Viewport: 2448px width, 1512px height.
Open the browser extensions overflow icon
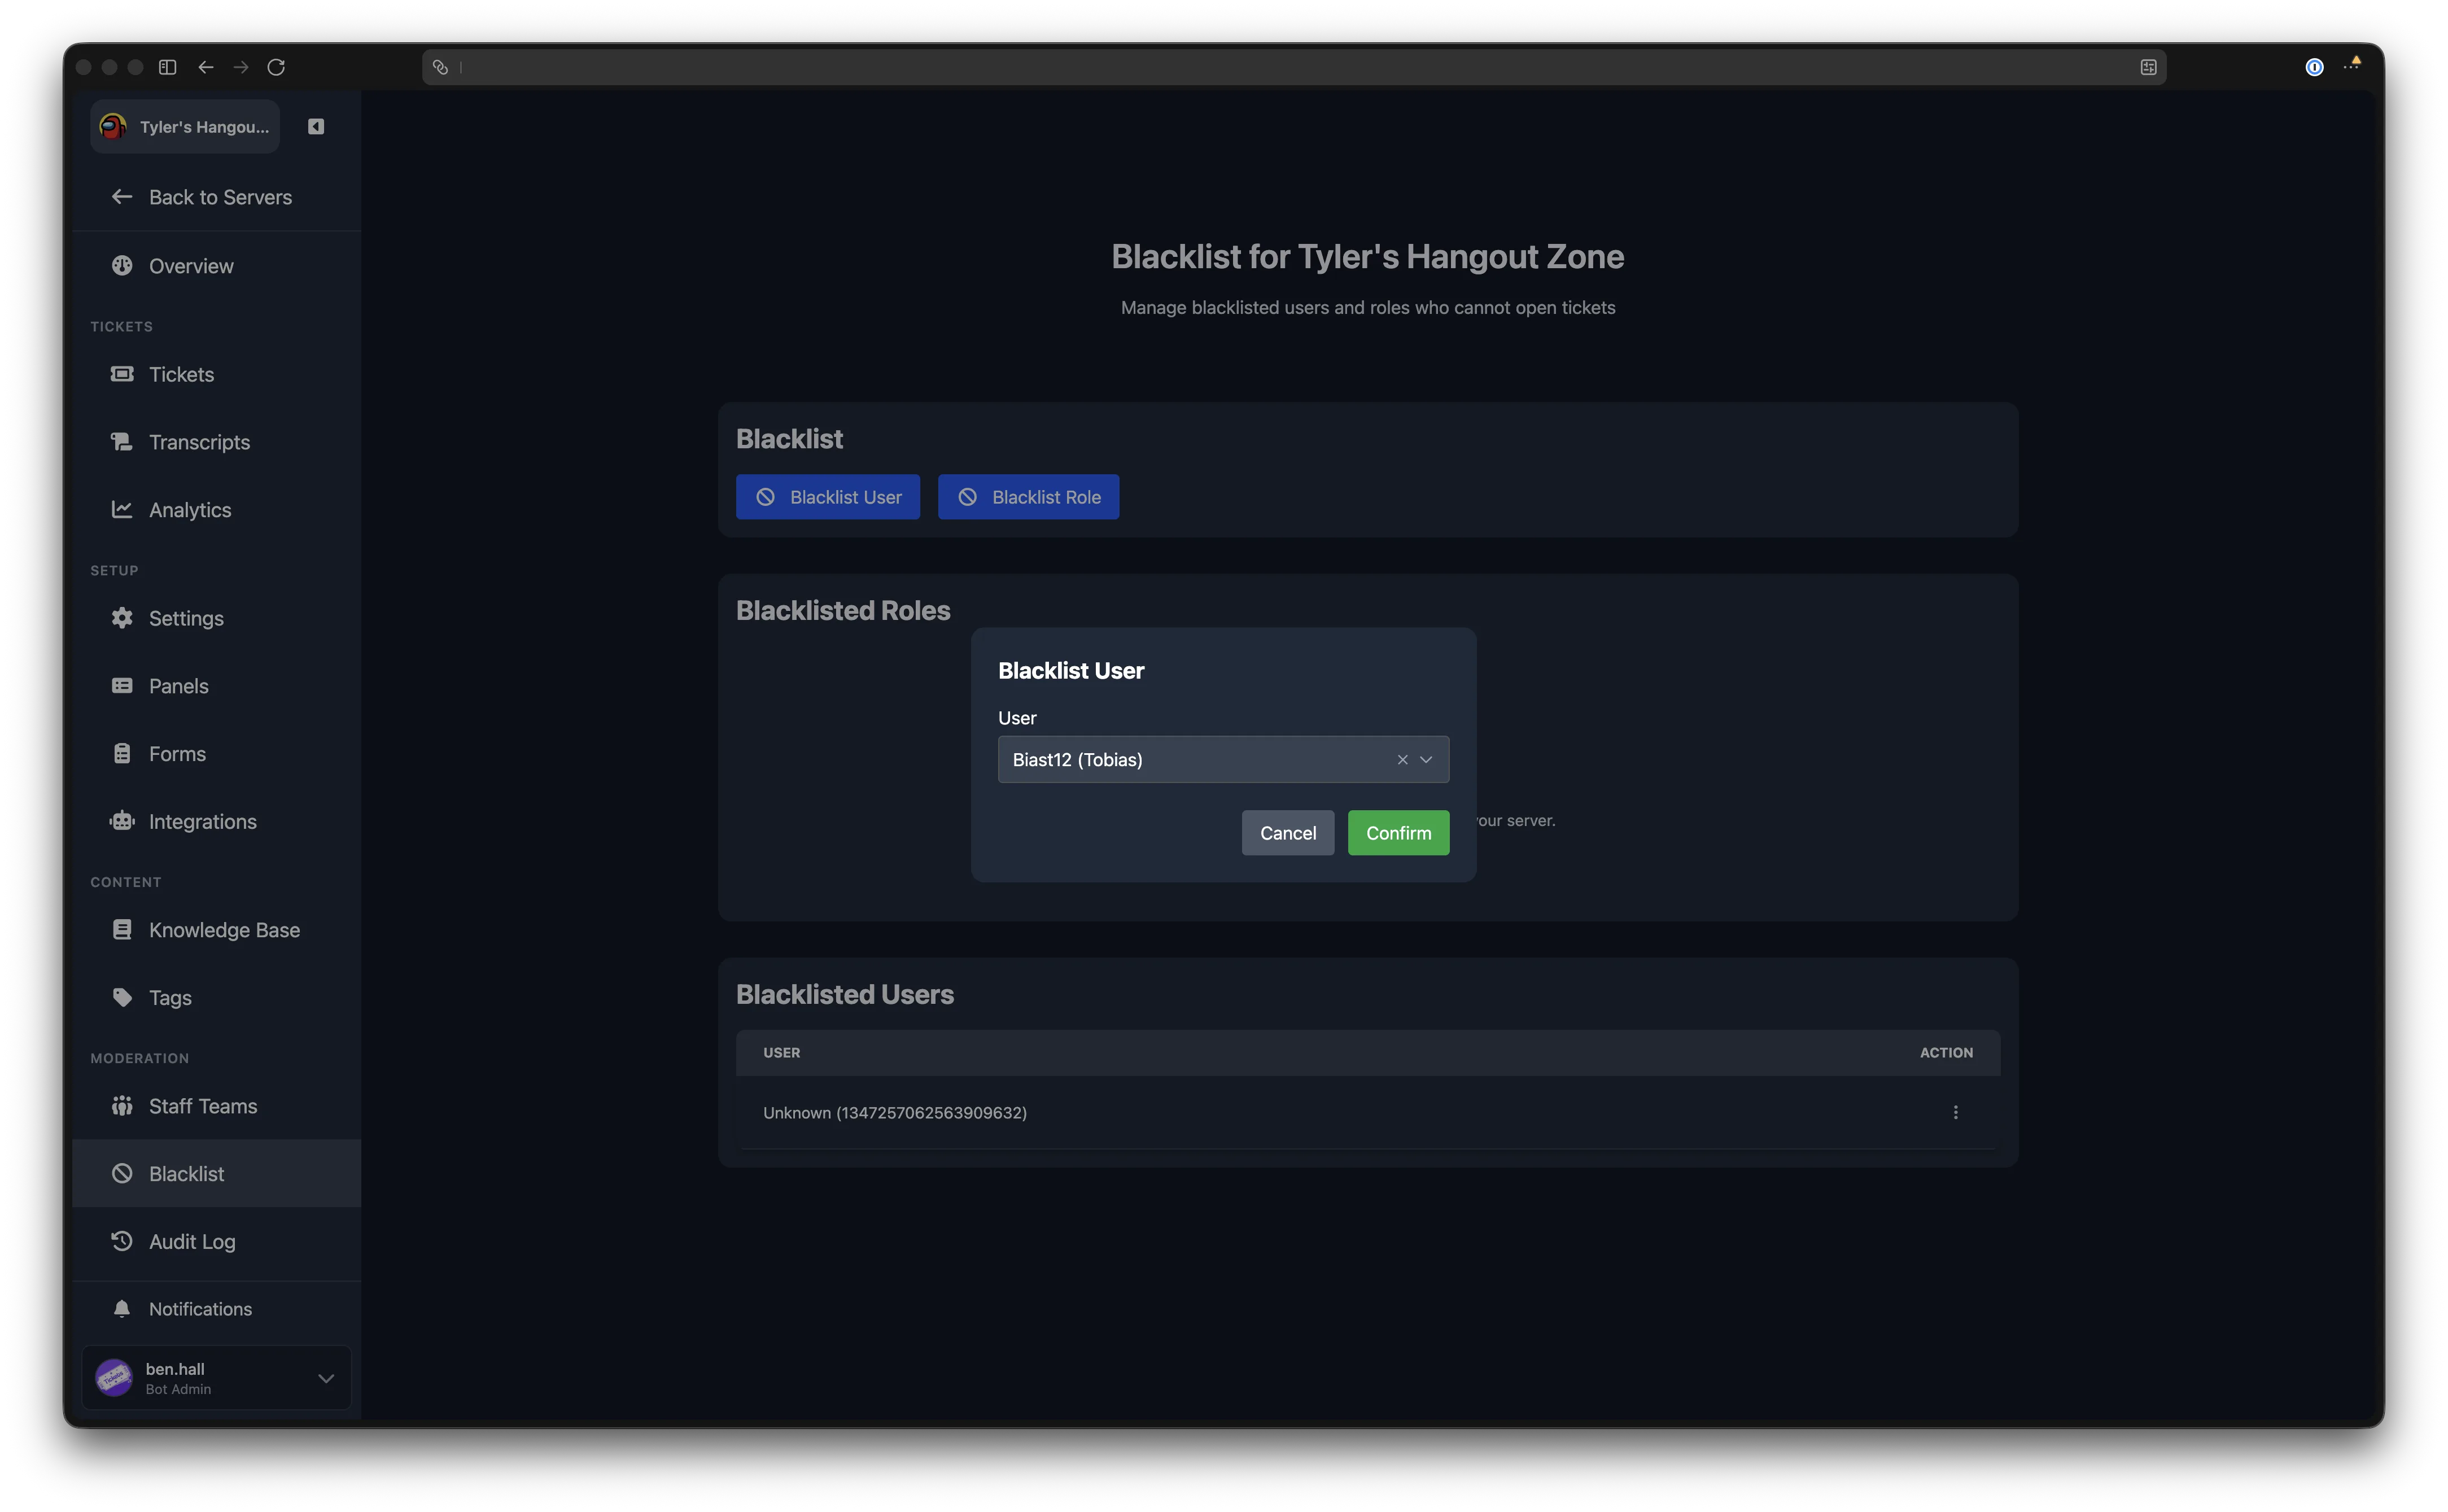(x=2353, y=65)
